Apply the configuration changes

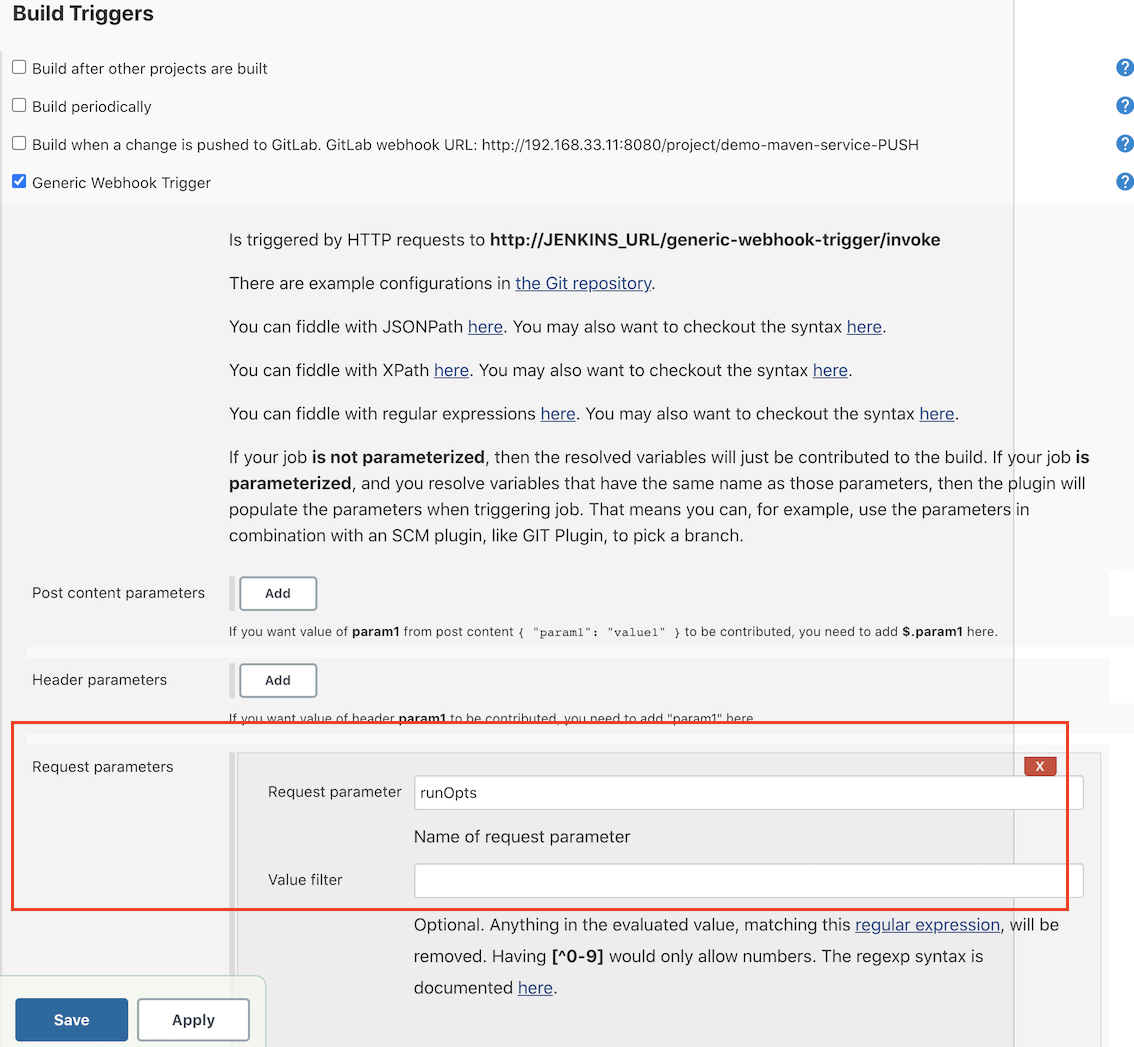pos(193,1020)
